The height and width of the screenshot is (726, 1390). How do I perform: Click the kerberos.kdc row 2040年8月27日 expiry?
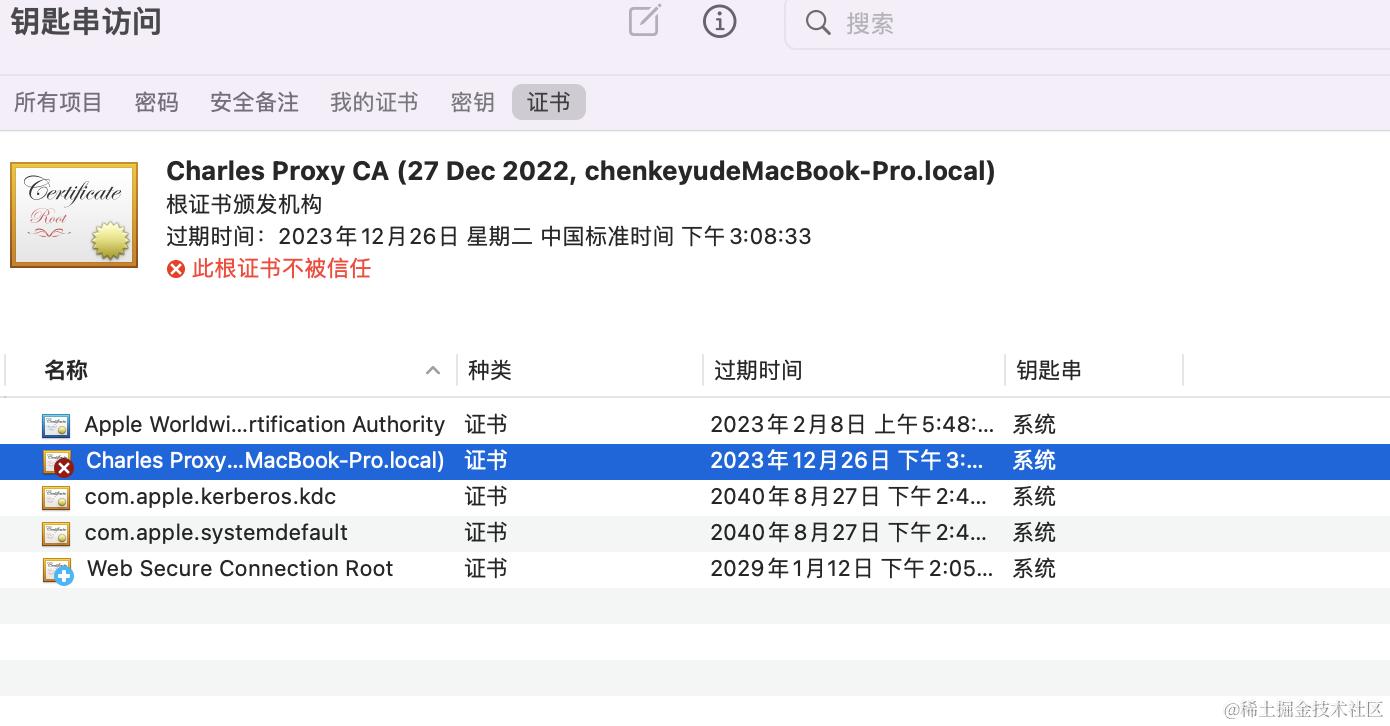tap(849, 496)
